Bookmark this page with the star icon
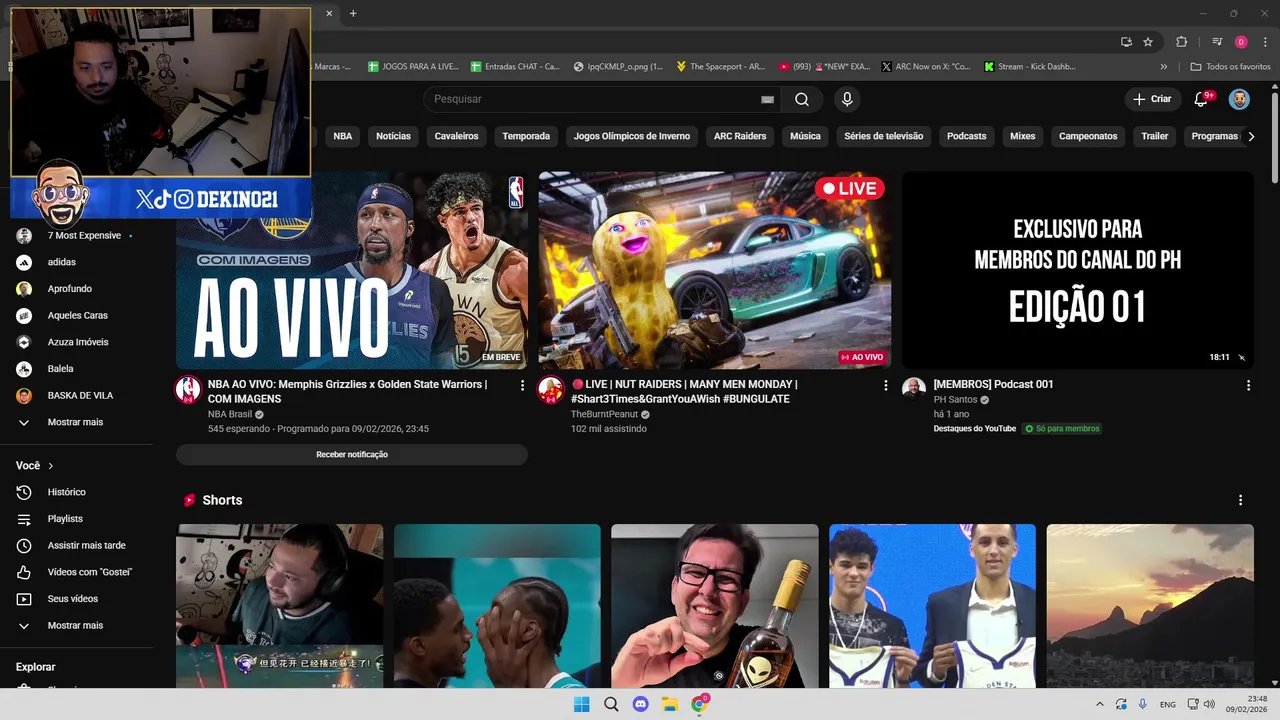 [1148, 42]
